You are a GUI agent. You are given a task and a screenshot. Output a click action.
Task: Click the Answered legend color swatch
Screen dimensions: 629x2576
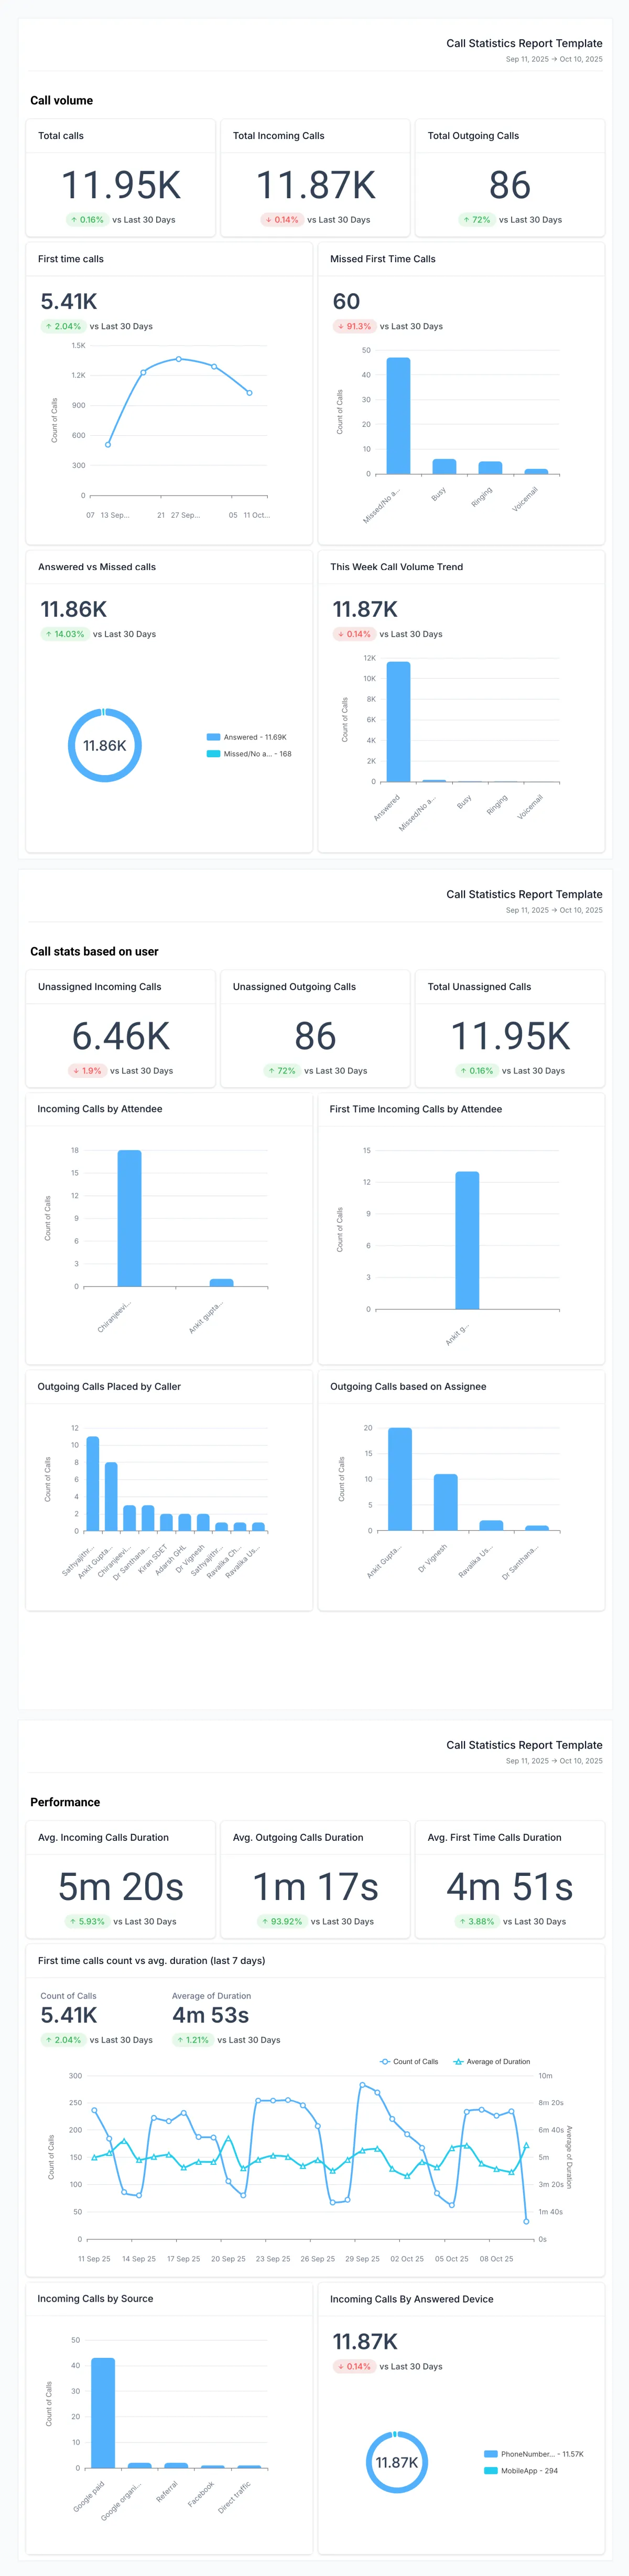point(213,737)
